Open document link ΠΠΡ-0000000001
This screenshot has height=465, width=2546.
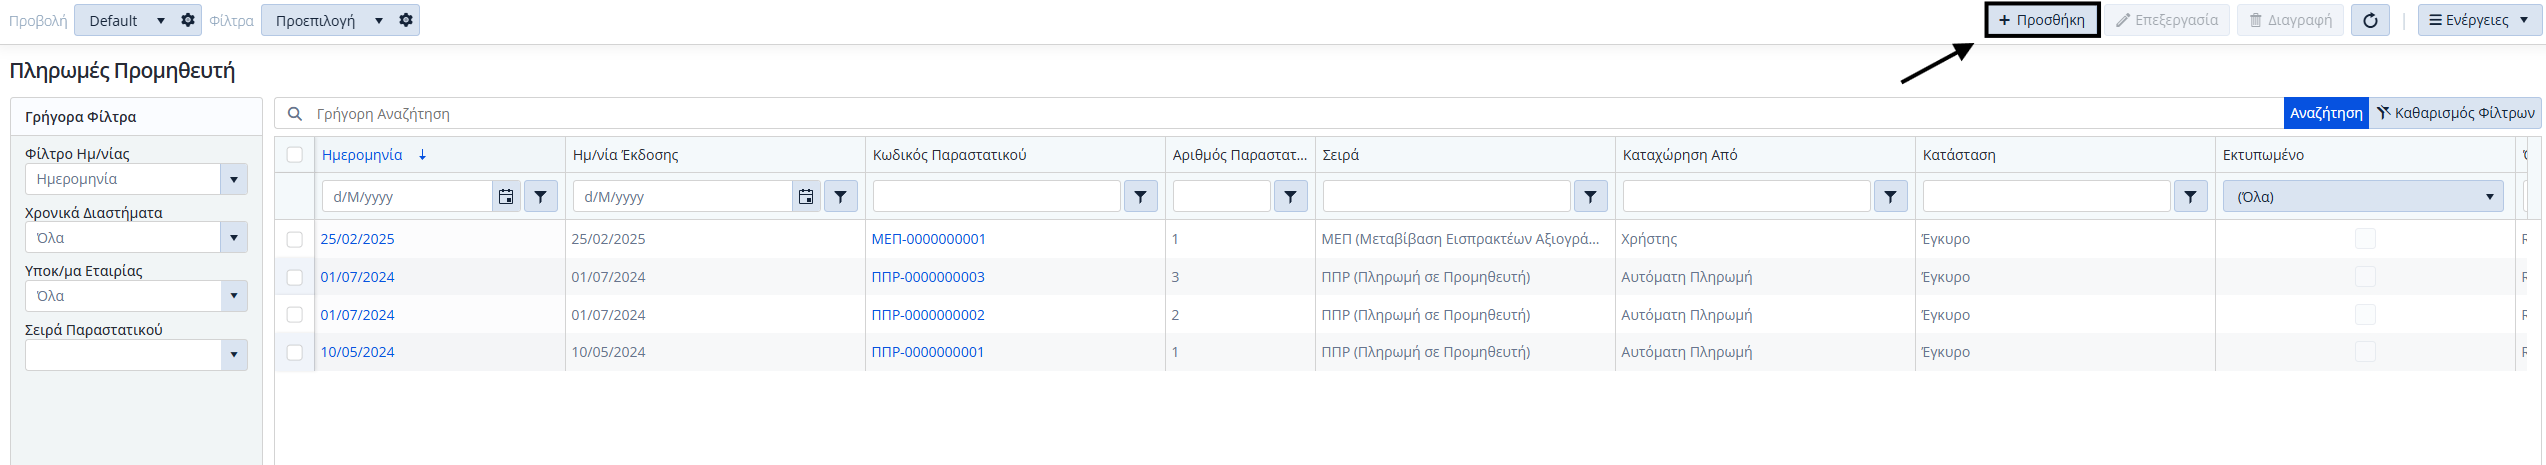click(x=928, y=352)
